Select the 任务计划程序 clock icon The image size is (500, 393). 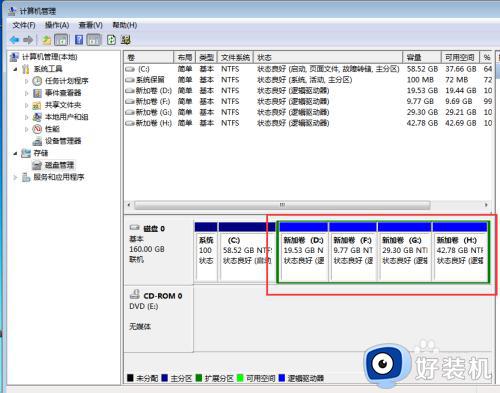[37, 81]
